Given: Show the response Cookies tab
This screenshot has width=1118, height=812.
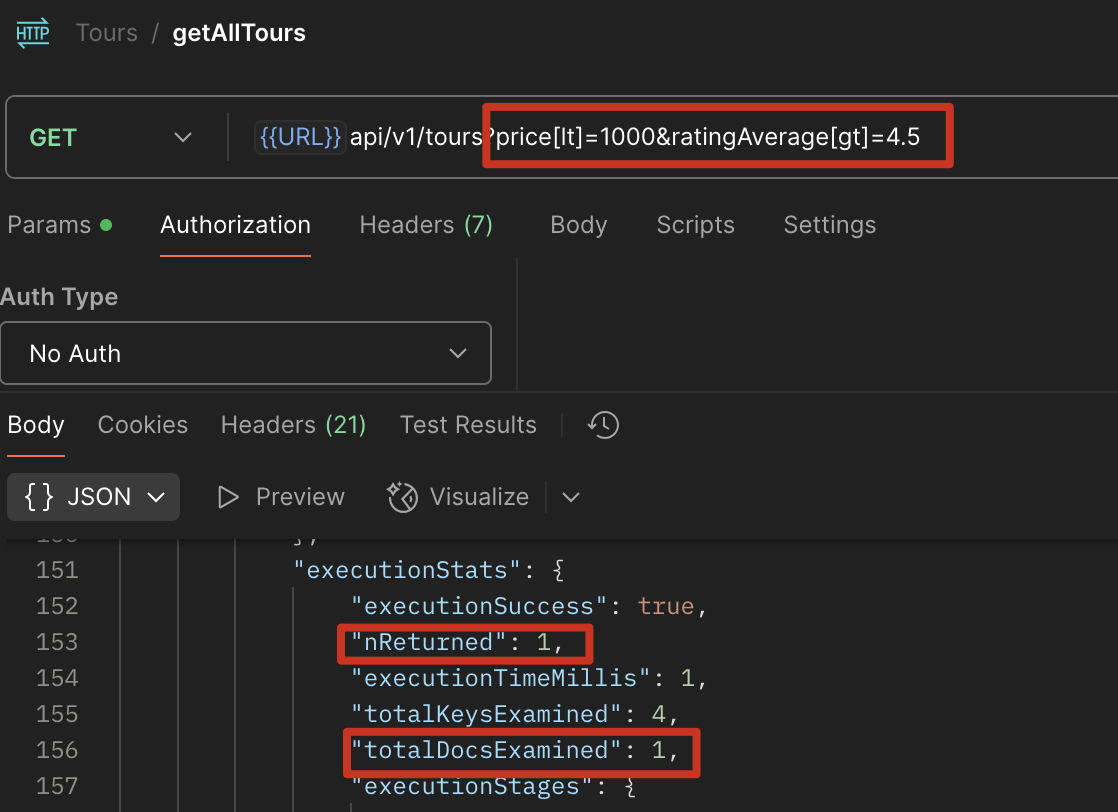Looking at the screenshot, I should pyautogui.click(x=142, y=425).
